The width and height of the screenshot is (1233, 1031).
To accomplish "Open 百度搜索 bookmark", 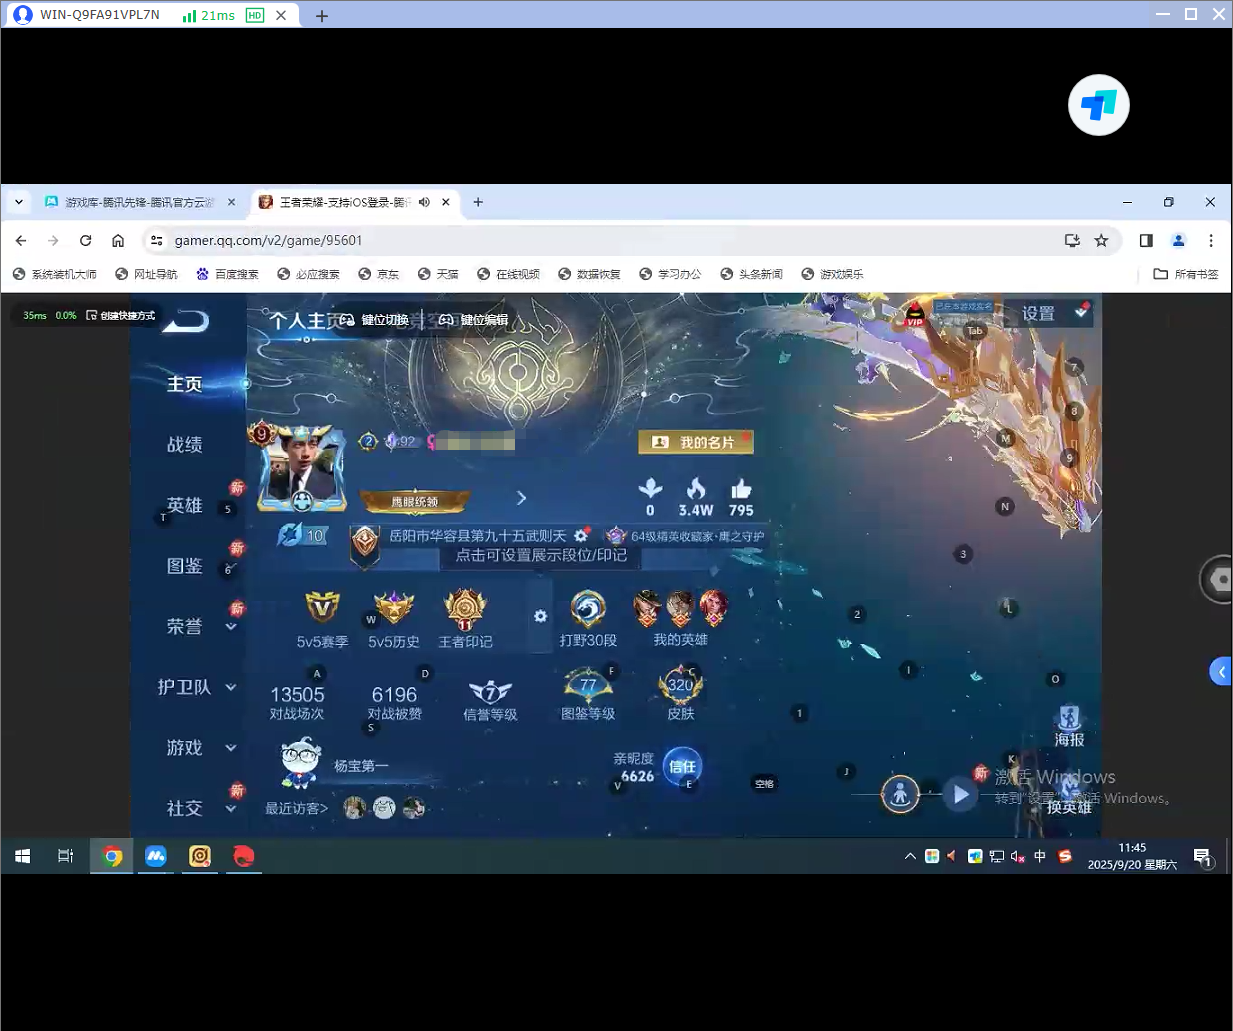I will 227,274.
